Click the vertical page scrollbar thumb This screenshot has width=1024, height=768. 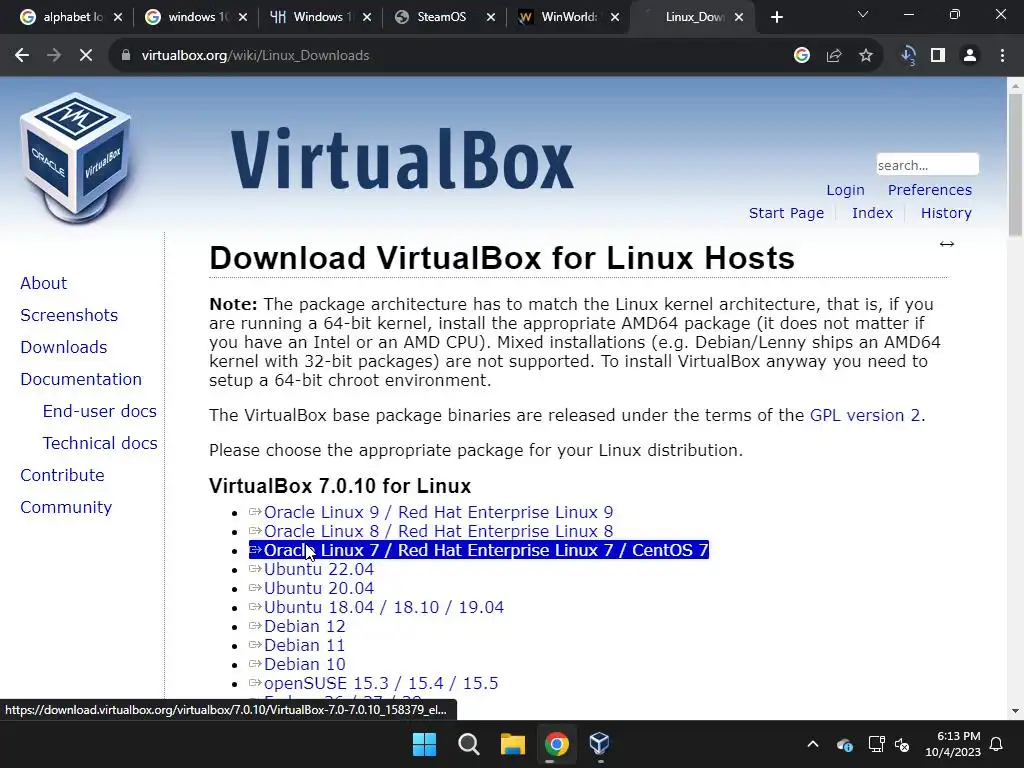1015,165
